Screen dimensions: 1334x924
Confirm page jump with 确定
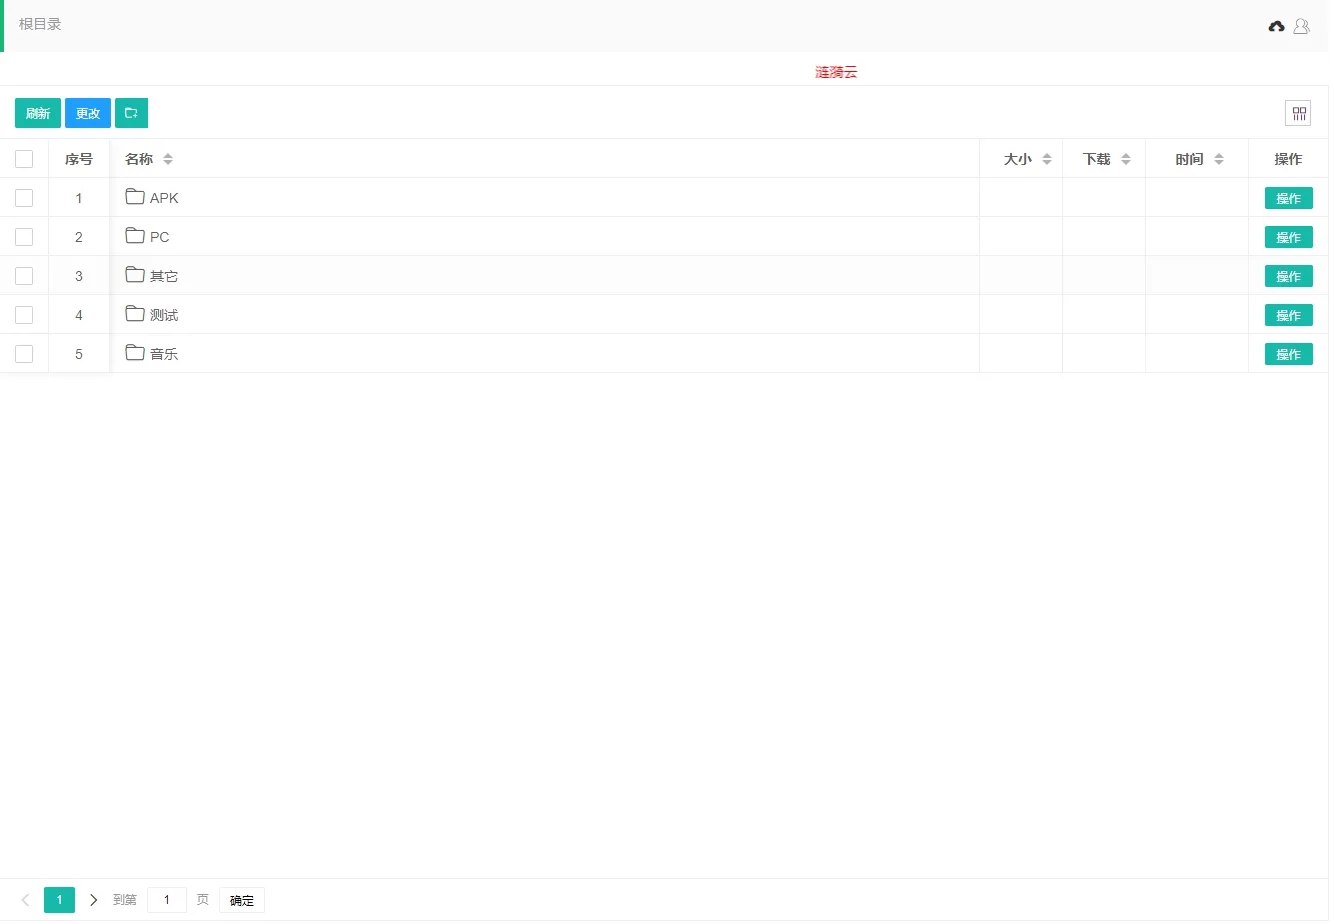click(241, 899)
